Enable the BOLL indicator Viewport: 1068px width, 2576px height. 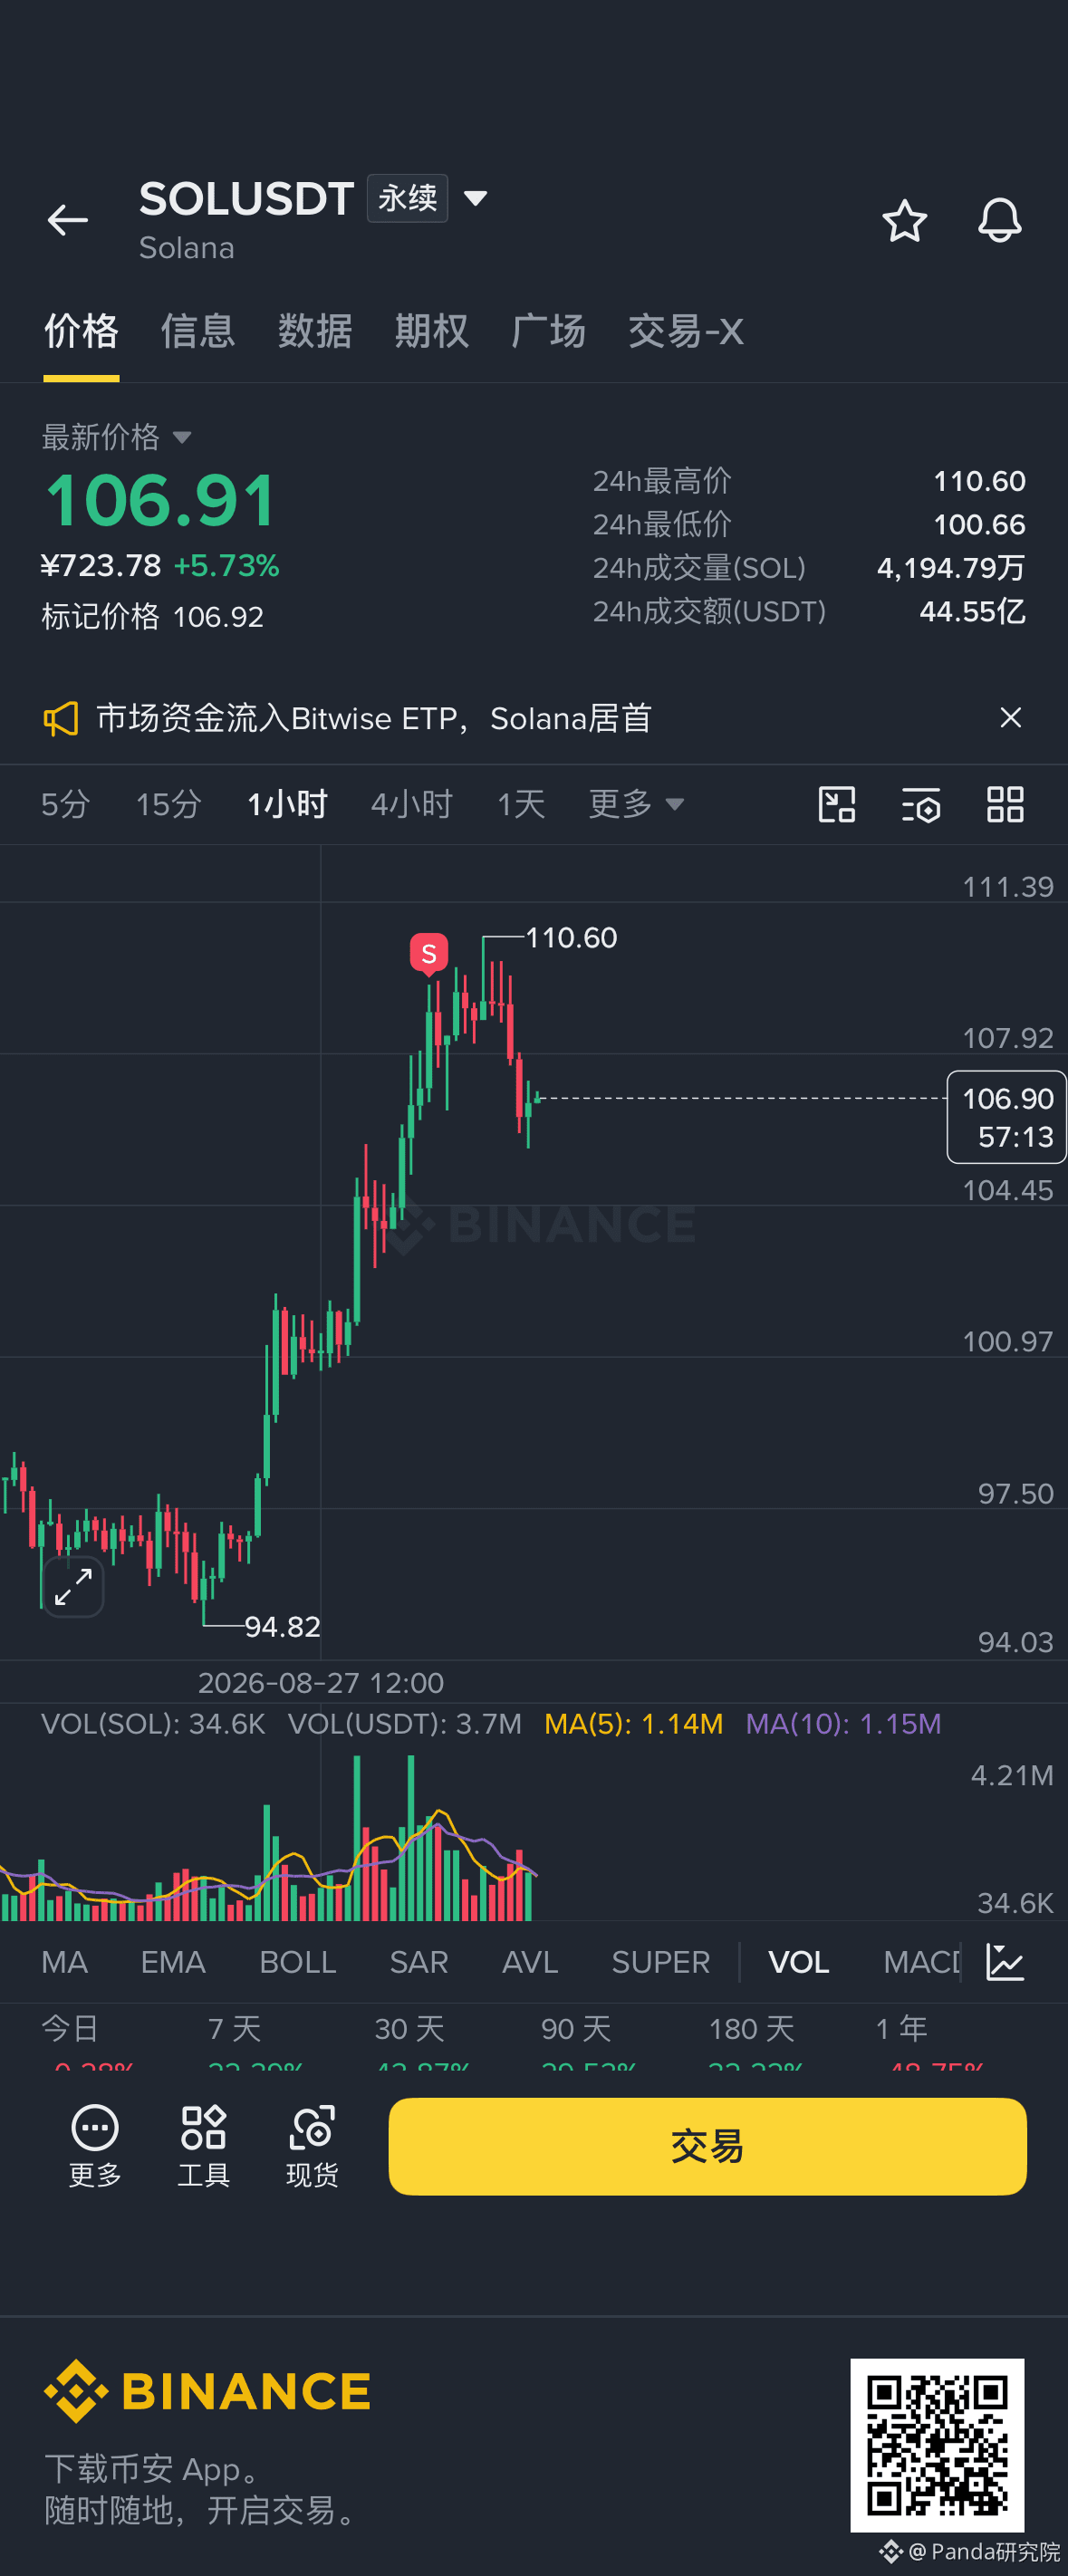(297, 1962)
